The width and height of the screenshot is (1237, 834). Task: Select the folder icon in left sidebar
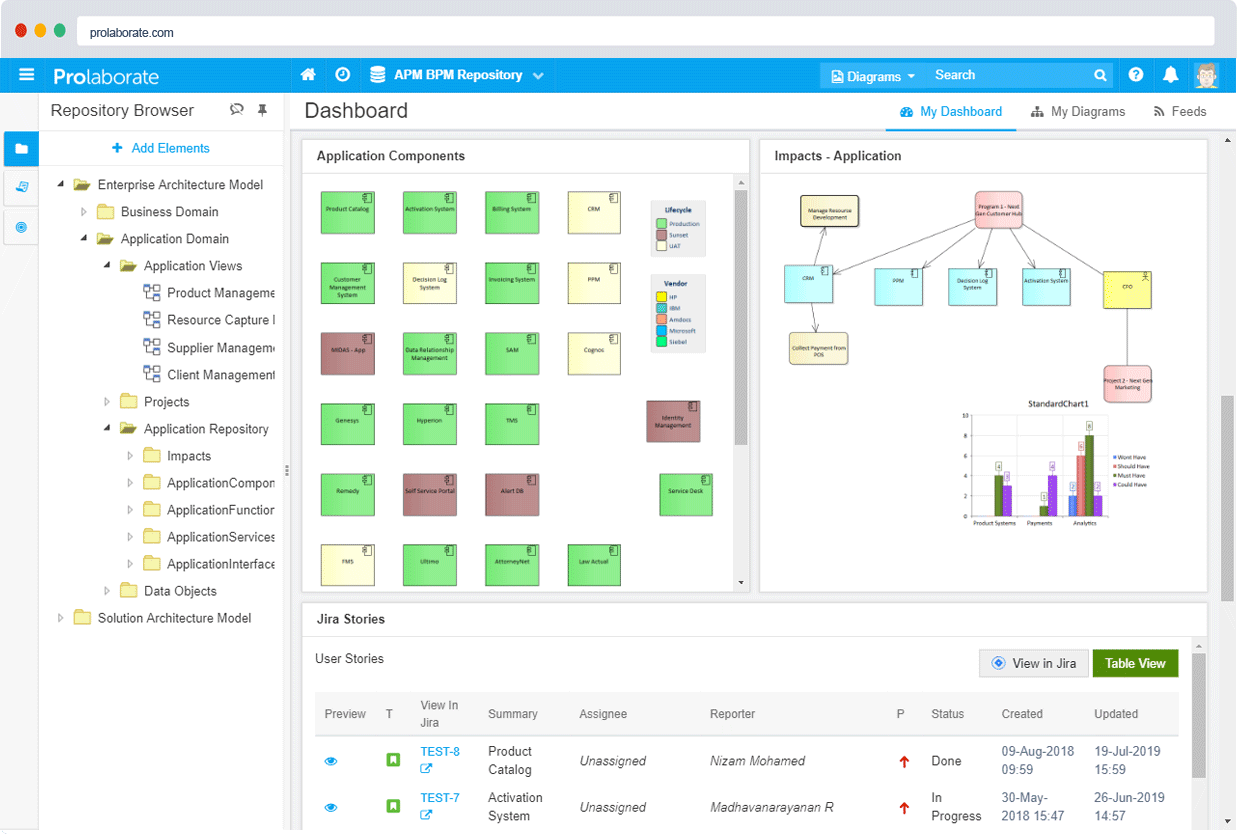(21, 149)
